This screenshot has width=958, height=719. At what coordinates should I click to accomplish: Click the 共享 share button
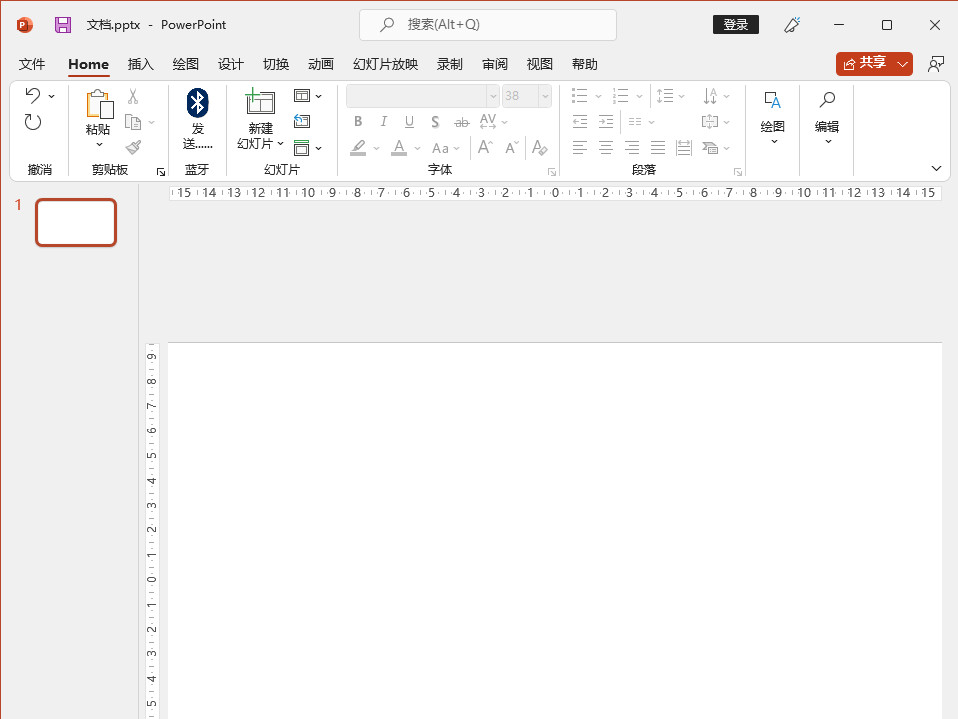(865, 64)
